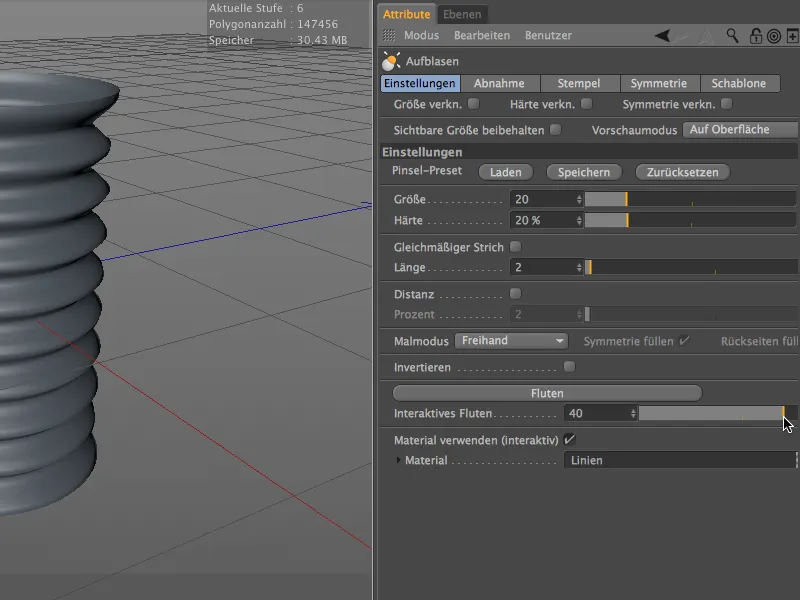Click the Interaktives Fluten slider
Viewport: 800px width, 600px height.
pos(717,413)
